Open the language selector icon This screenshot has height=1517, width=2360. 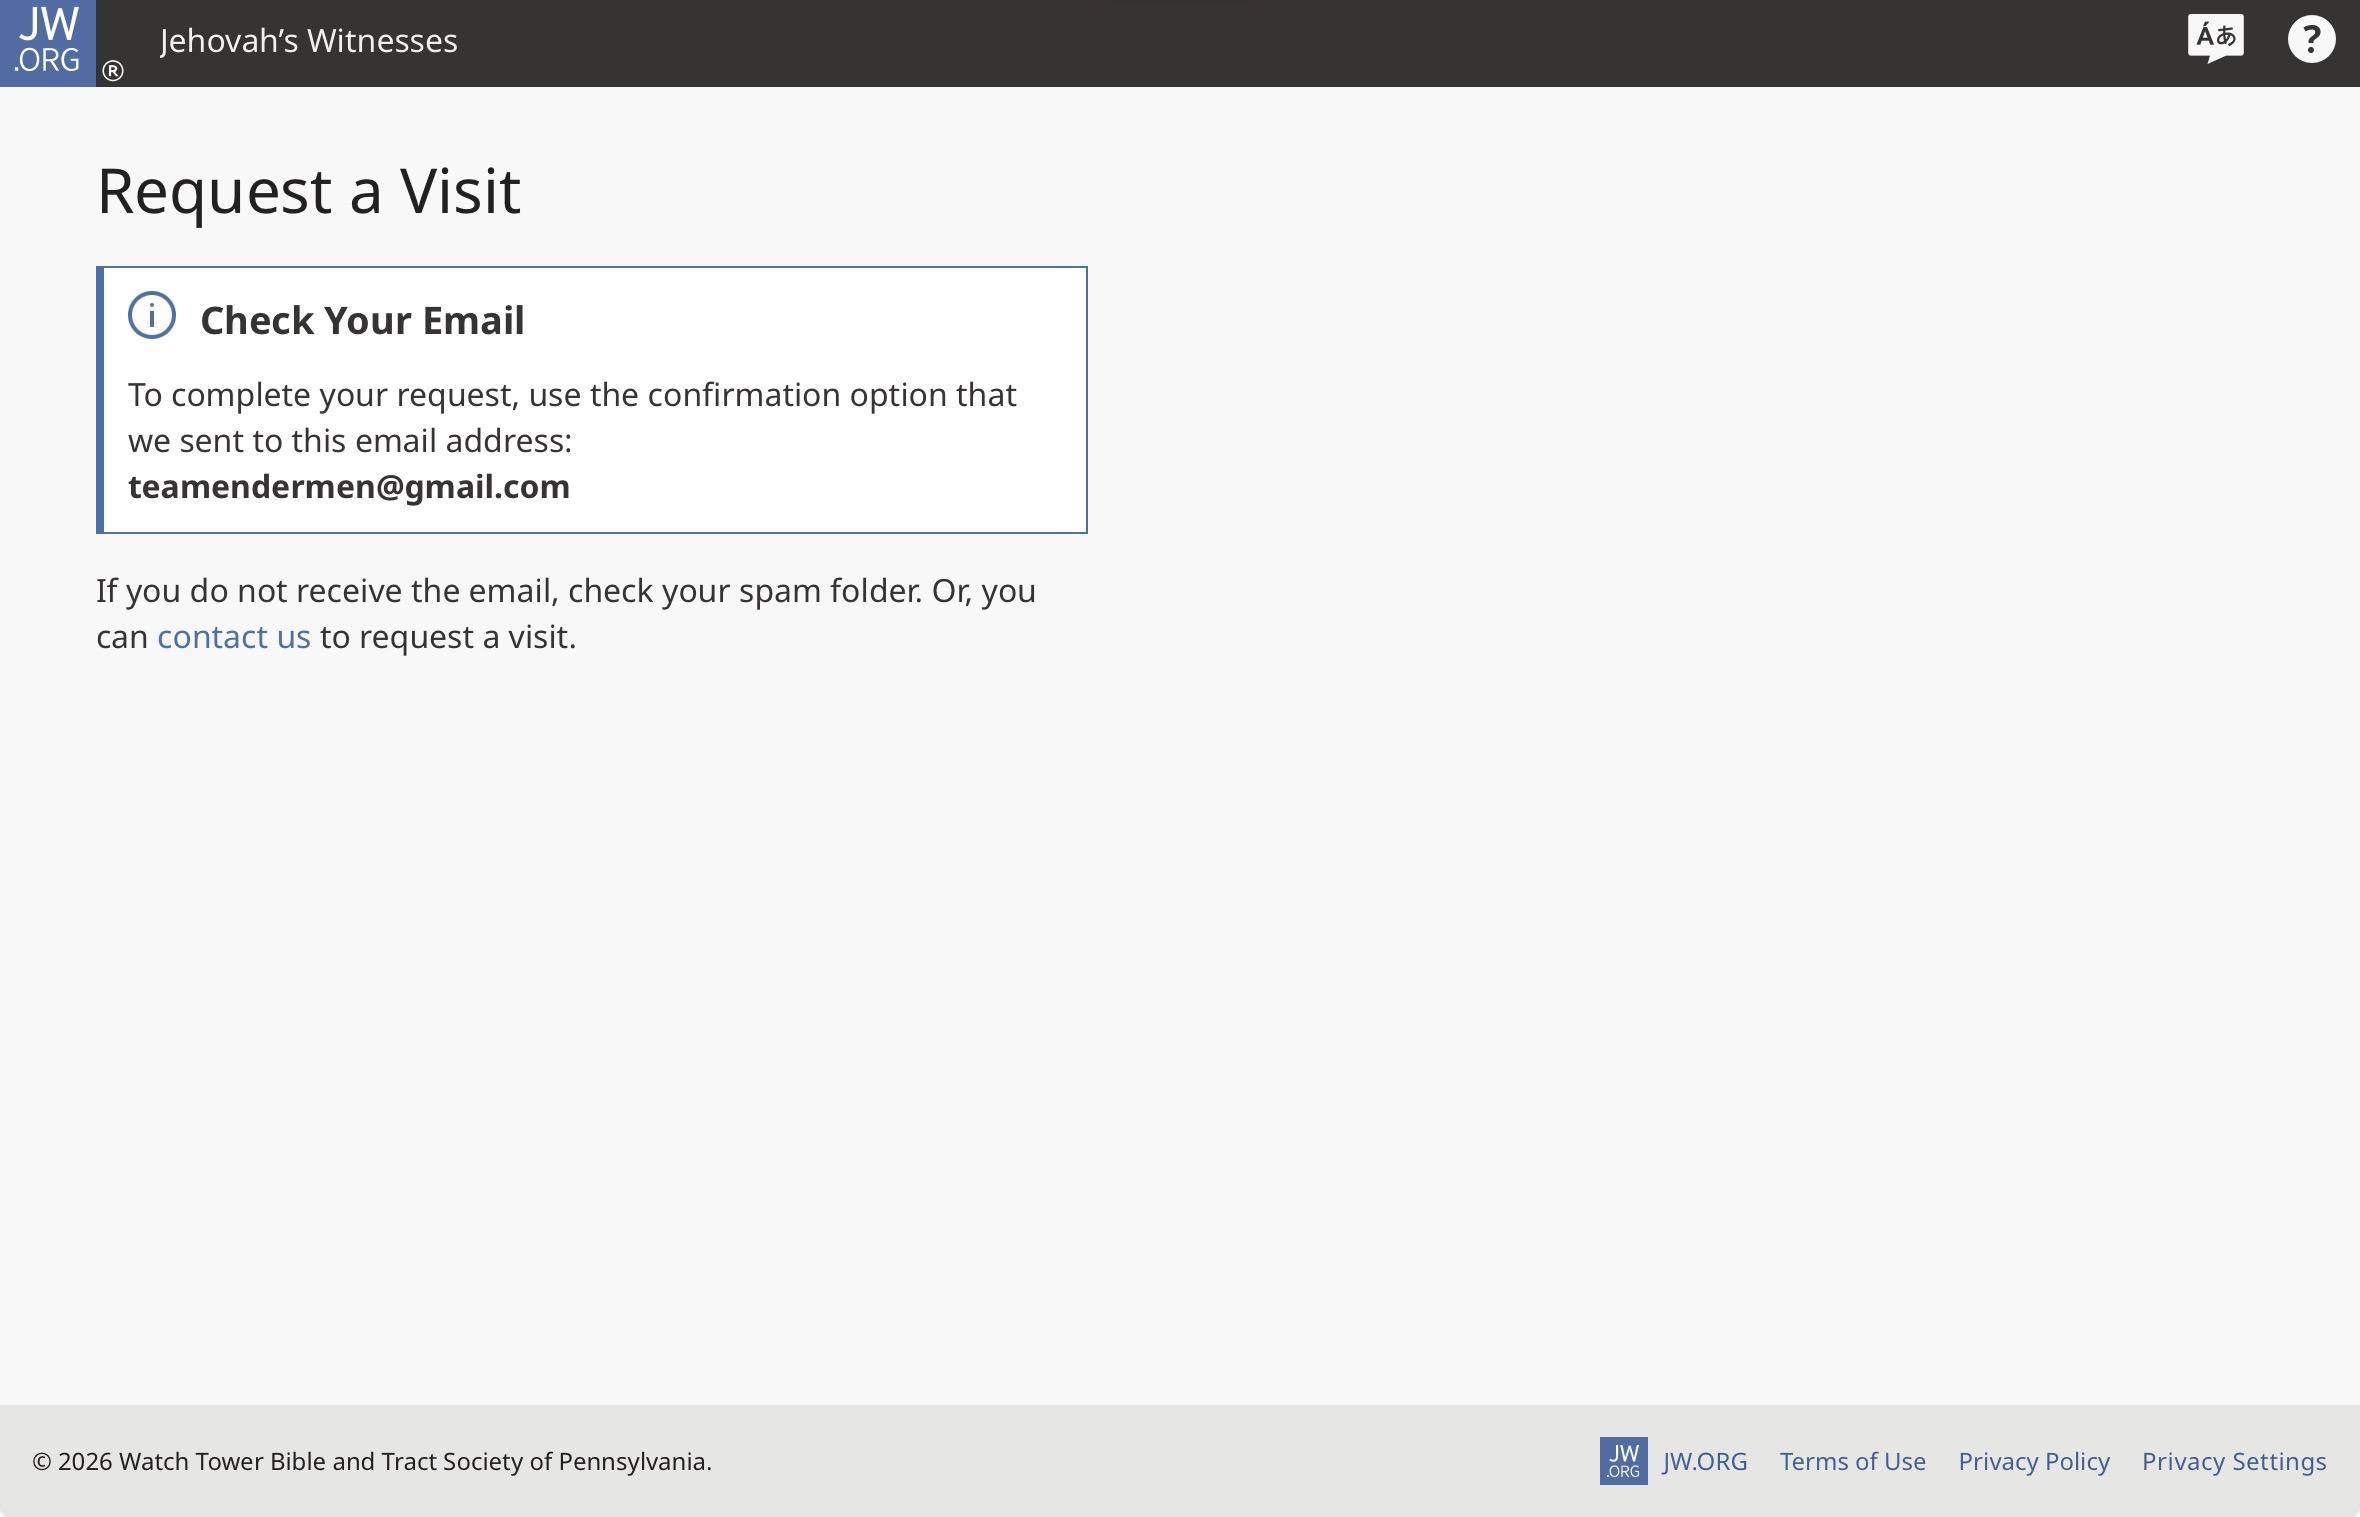click(x=2216, y=39)
